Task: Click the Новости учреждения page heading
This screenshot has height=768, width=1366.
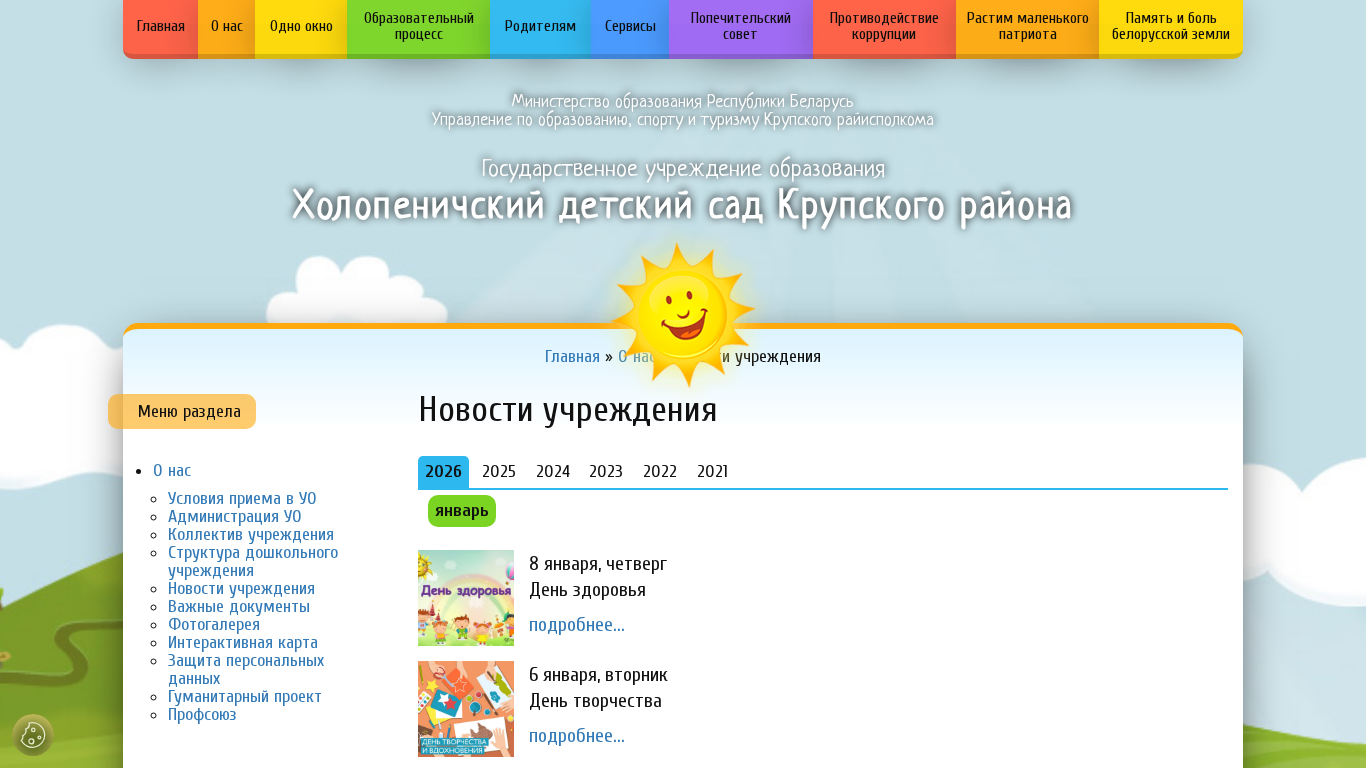Action: point(568,410)
